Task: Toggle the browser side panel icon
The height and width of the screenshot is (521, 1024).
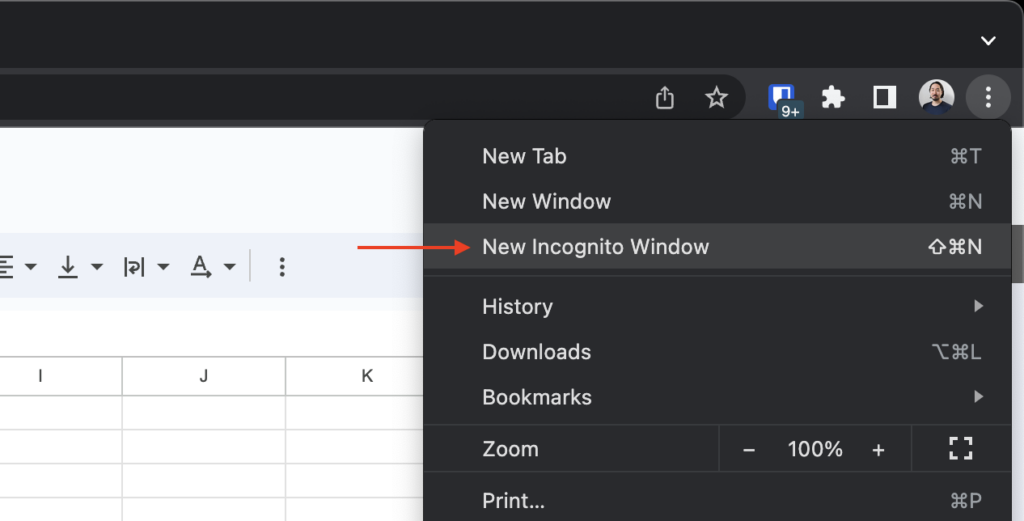Action: coord(884,97)
